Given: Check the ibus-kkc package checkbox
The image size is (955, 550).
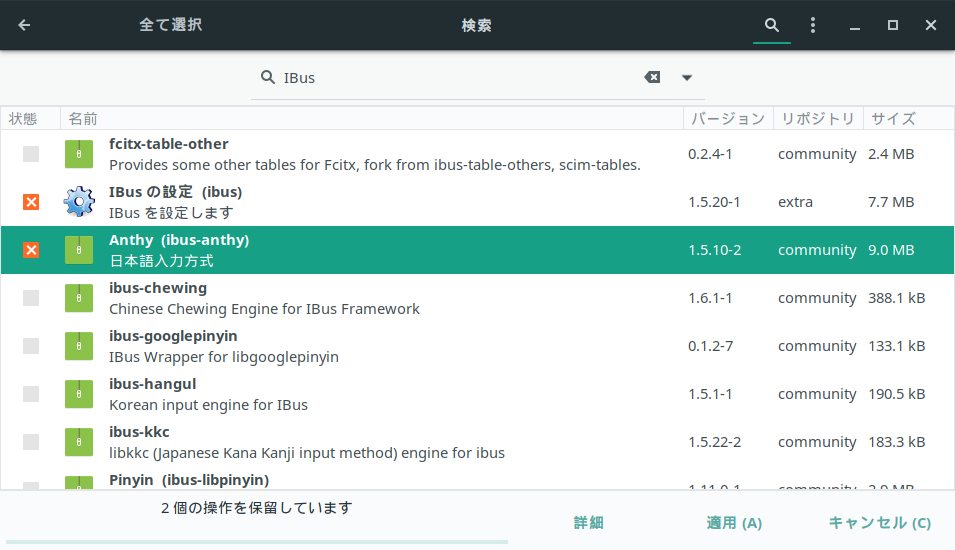Looking at the screenshot, I should (31, 442).
